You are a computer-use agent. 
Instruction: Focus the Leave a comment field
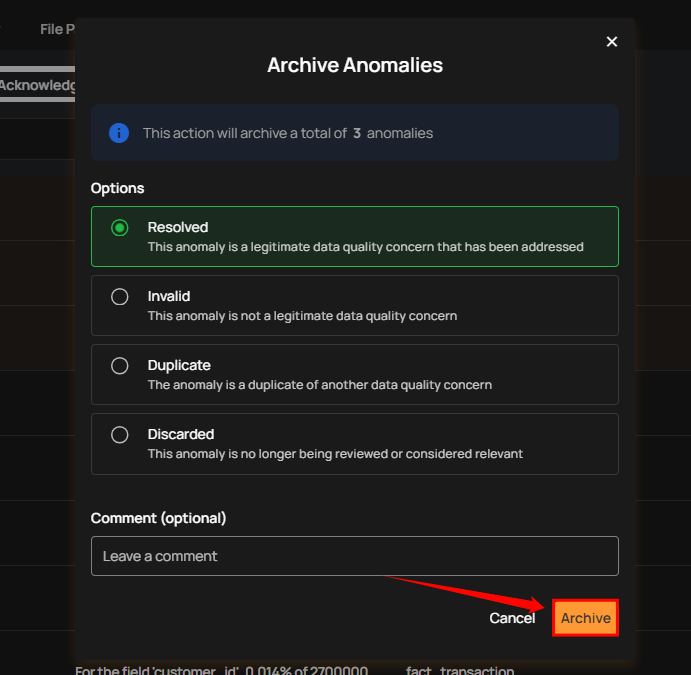click(x=355, y=556)
